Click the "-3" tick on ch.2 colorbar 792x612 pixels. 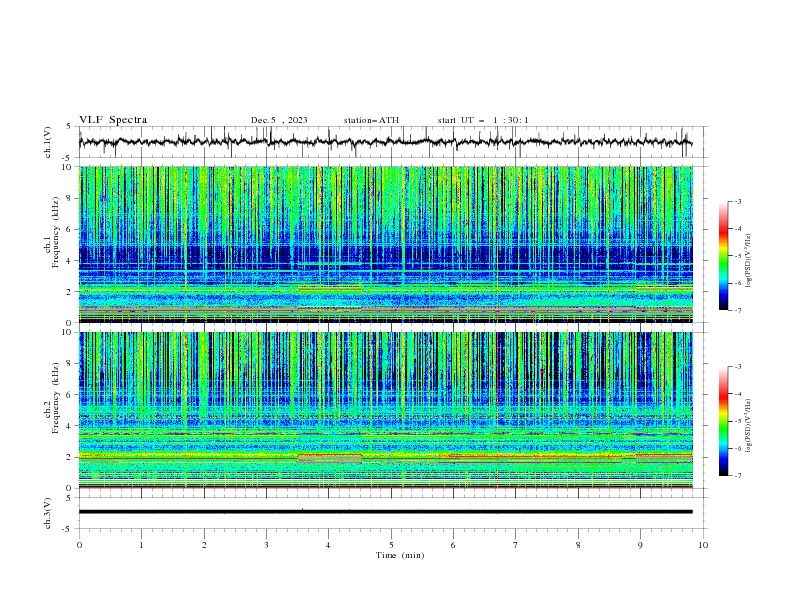click(x=737, y=367)
